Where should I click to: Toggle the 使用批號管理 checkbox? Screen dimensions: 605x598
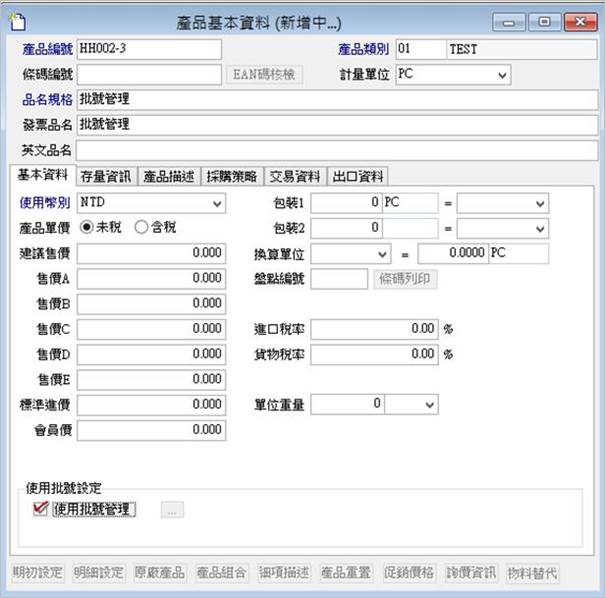40,509
